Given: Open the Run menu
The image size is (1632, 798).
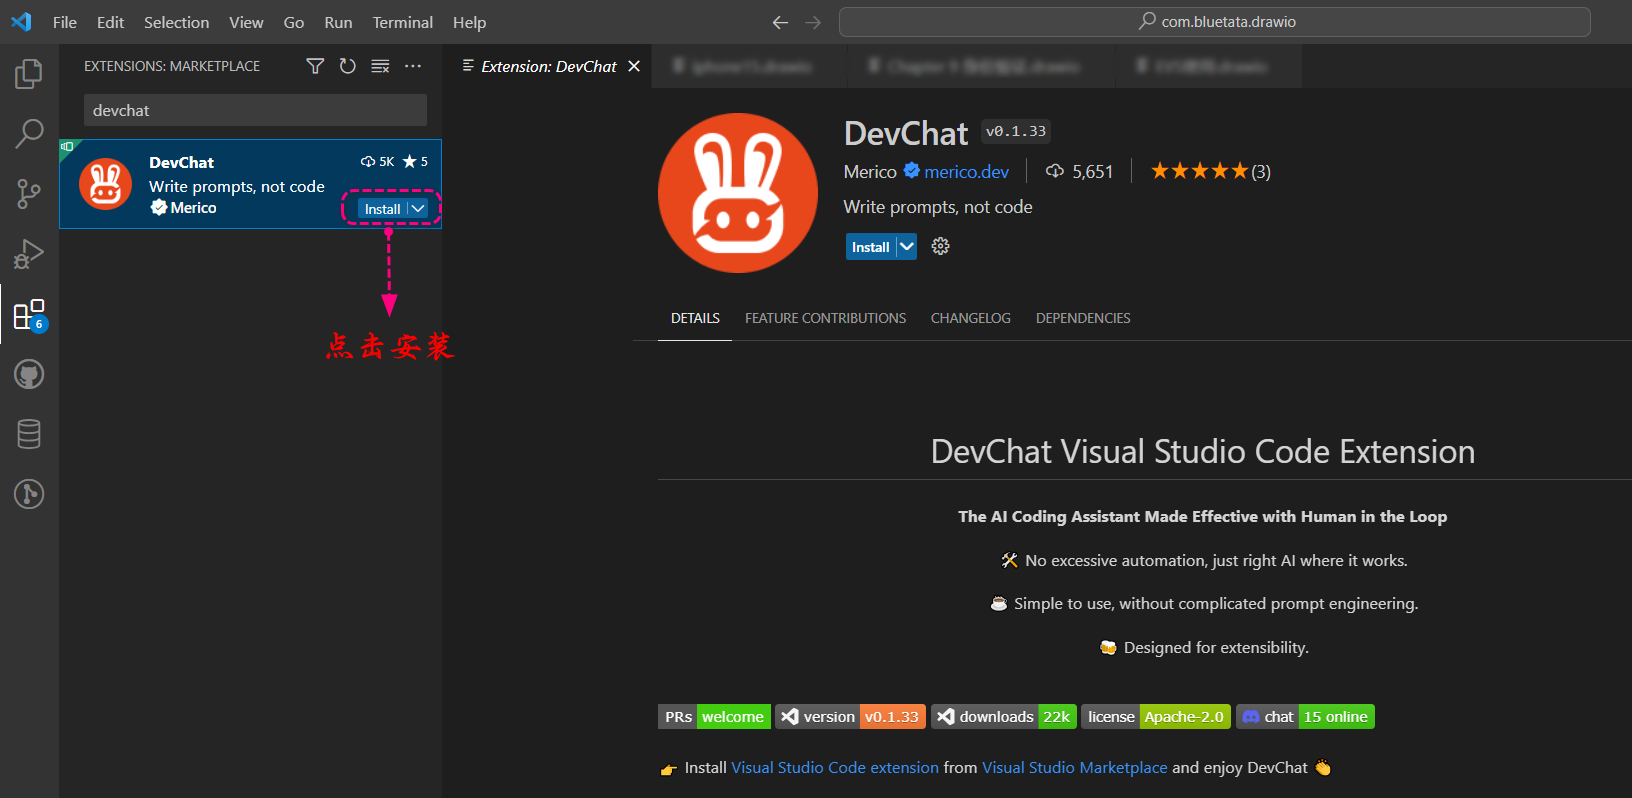Looking at the screenshot, I should pyautogui.click(x=338, y=22).
